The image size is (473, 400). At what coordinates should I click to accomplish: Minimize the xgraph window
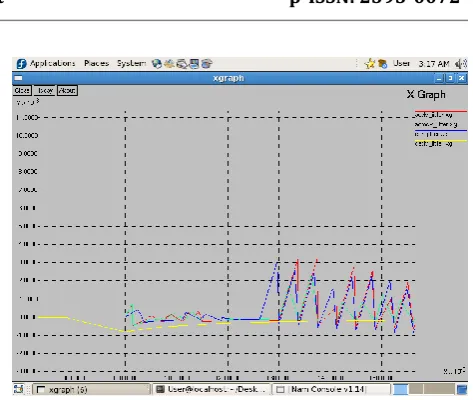tap(439, 78)
